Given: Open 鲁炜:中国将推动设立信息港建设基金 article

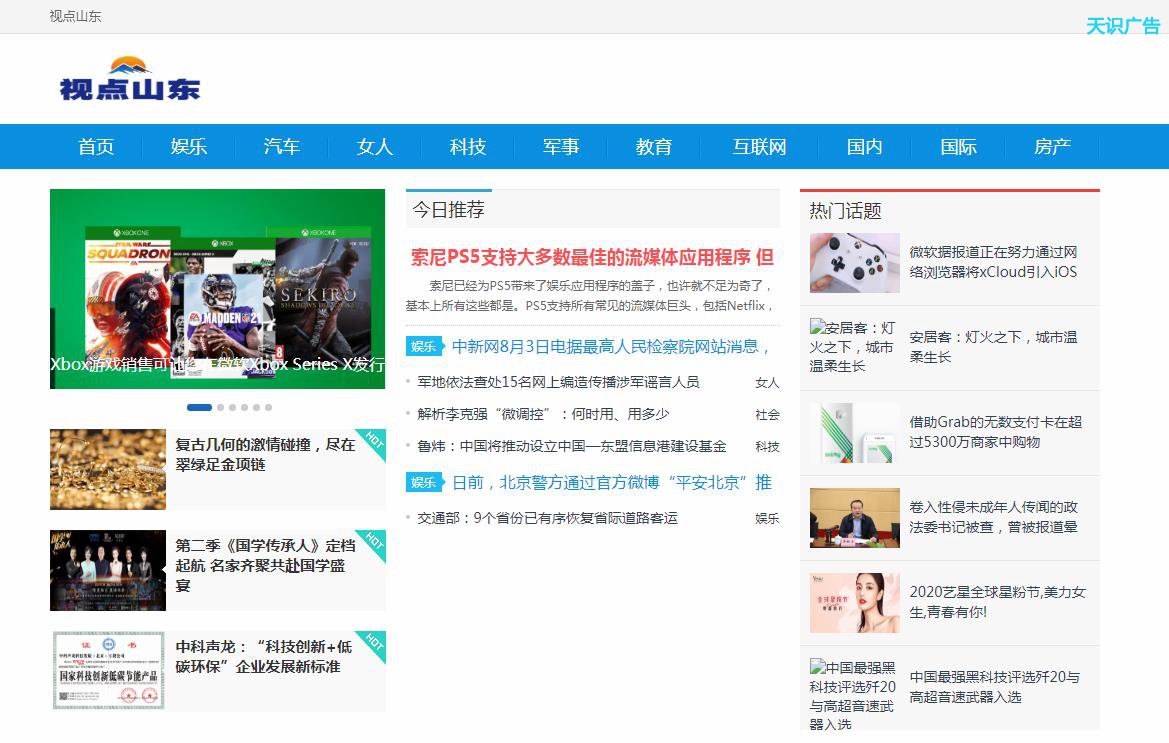Looking at the screenshot, I should tap(572, 446).
